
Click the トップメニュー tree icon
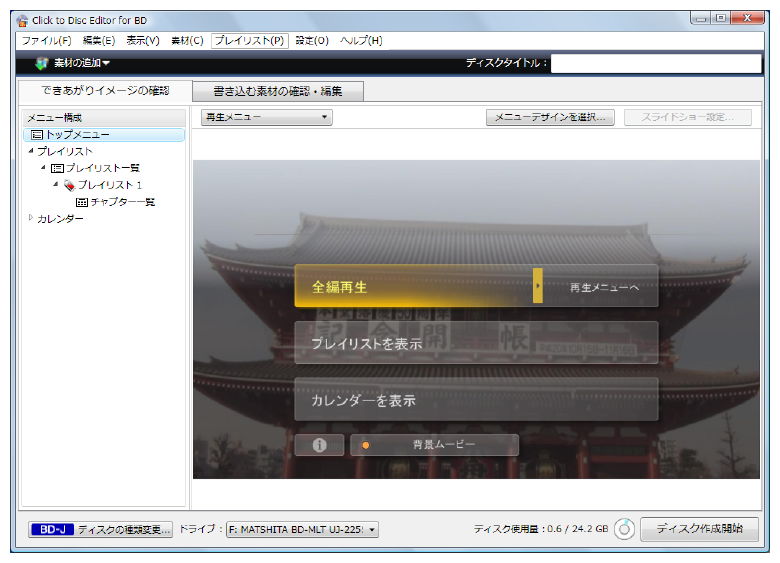[37, 134]
